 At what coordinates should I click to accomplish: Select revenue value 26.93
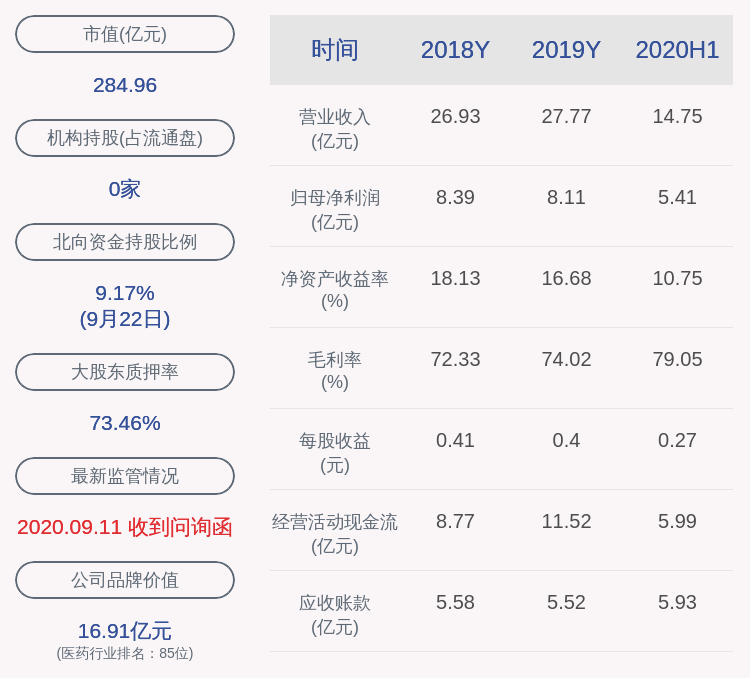pyautogui.click(x=455, y=116)
